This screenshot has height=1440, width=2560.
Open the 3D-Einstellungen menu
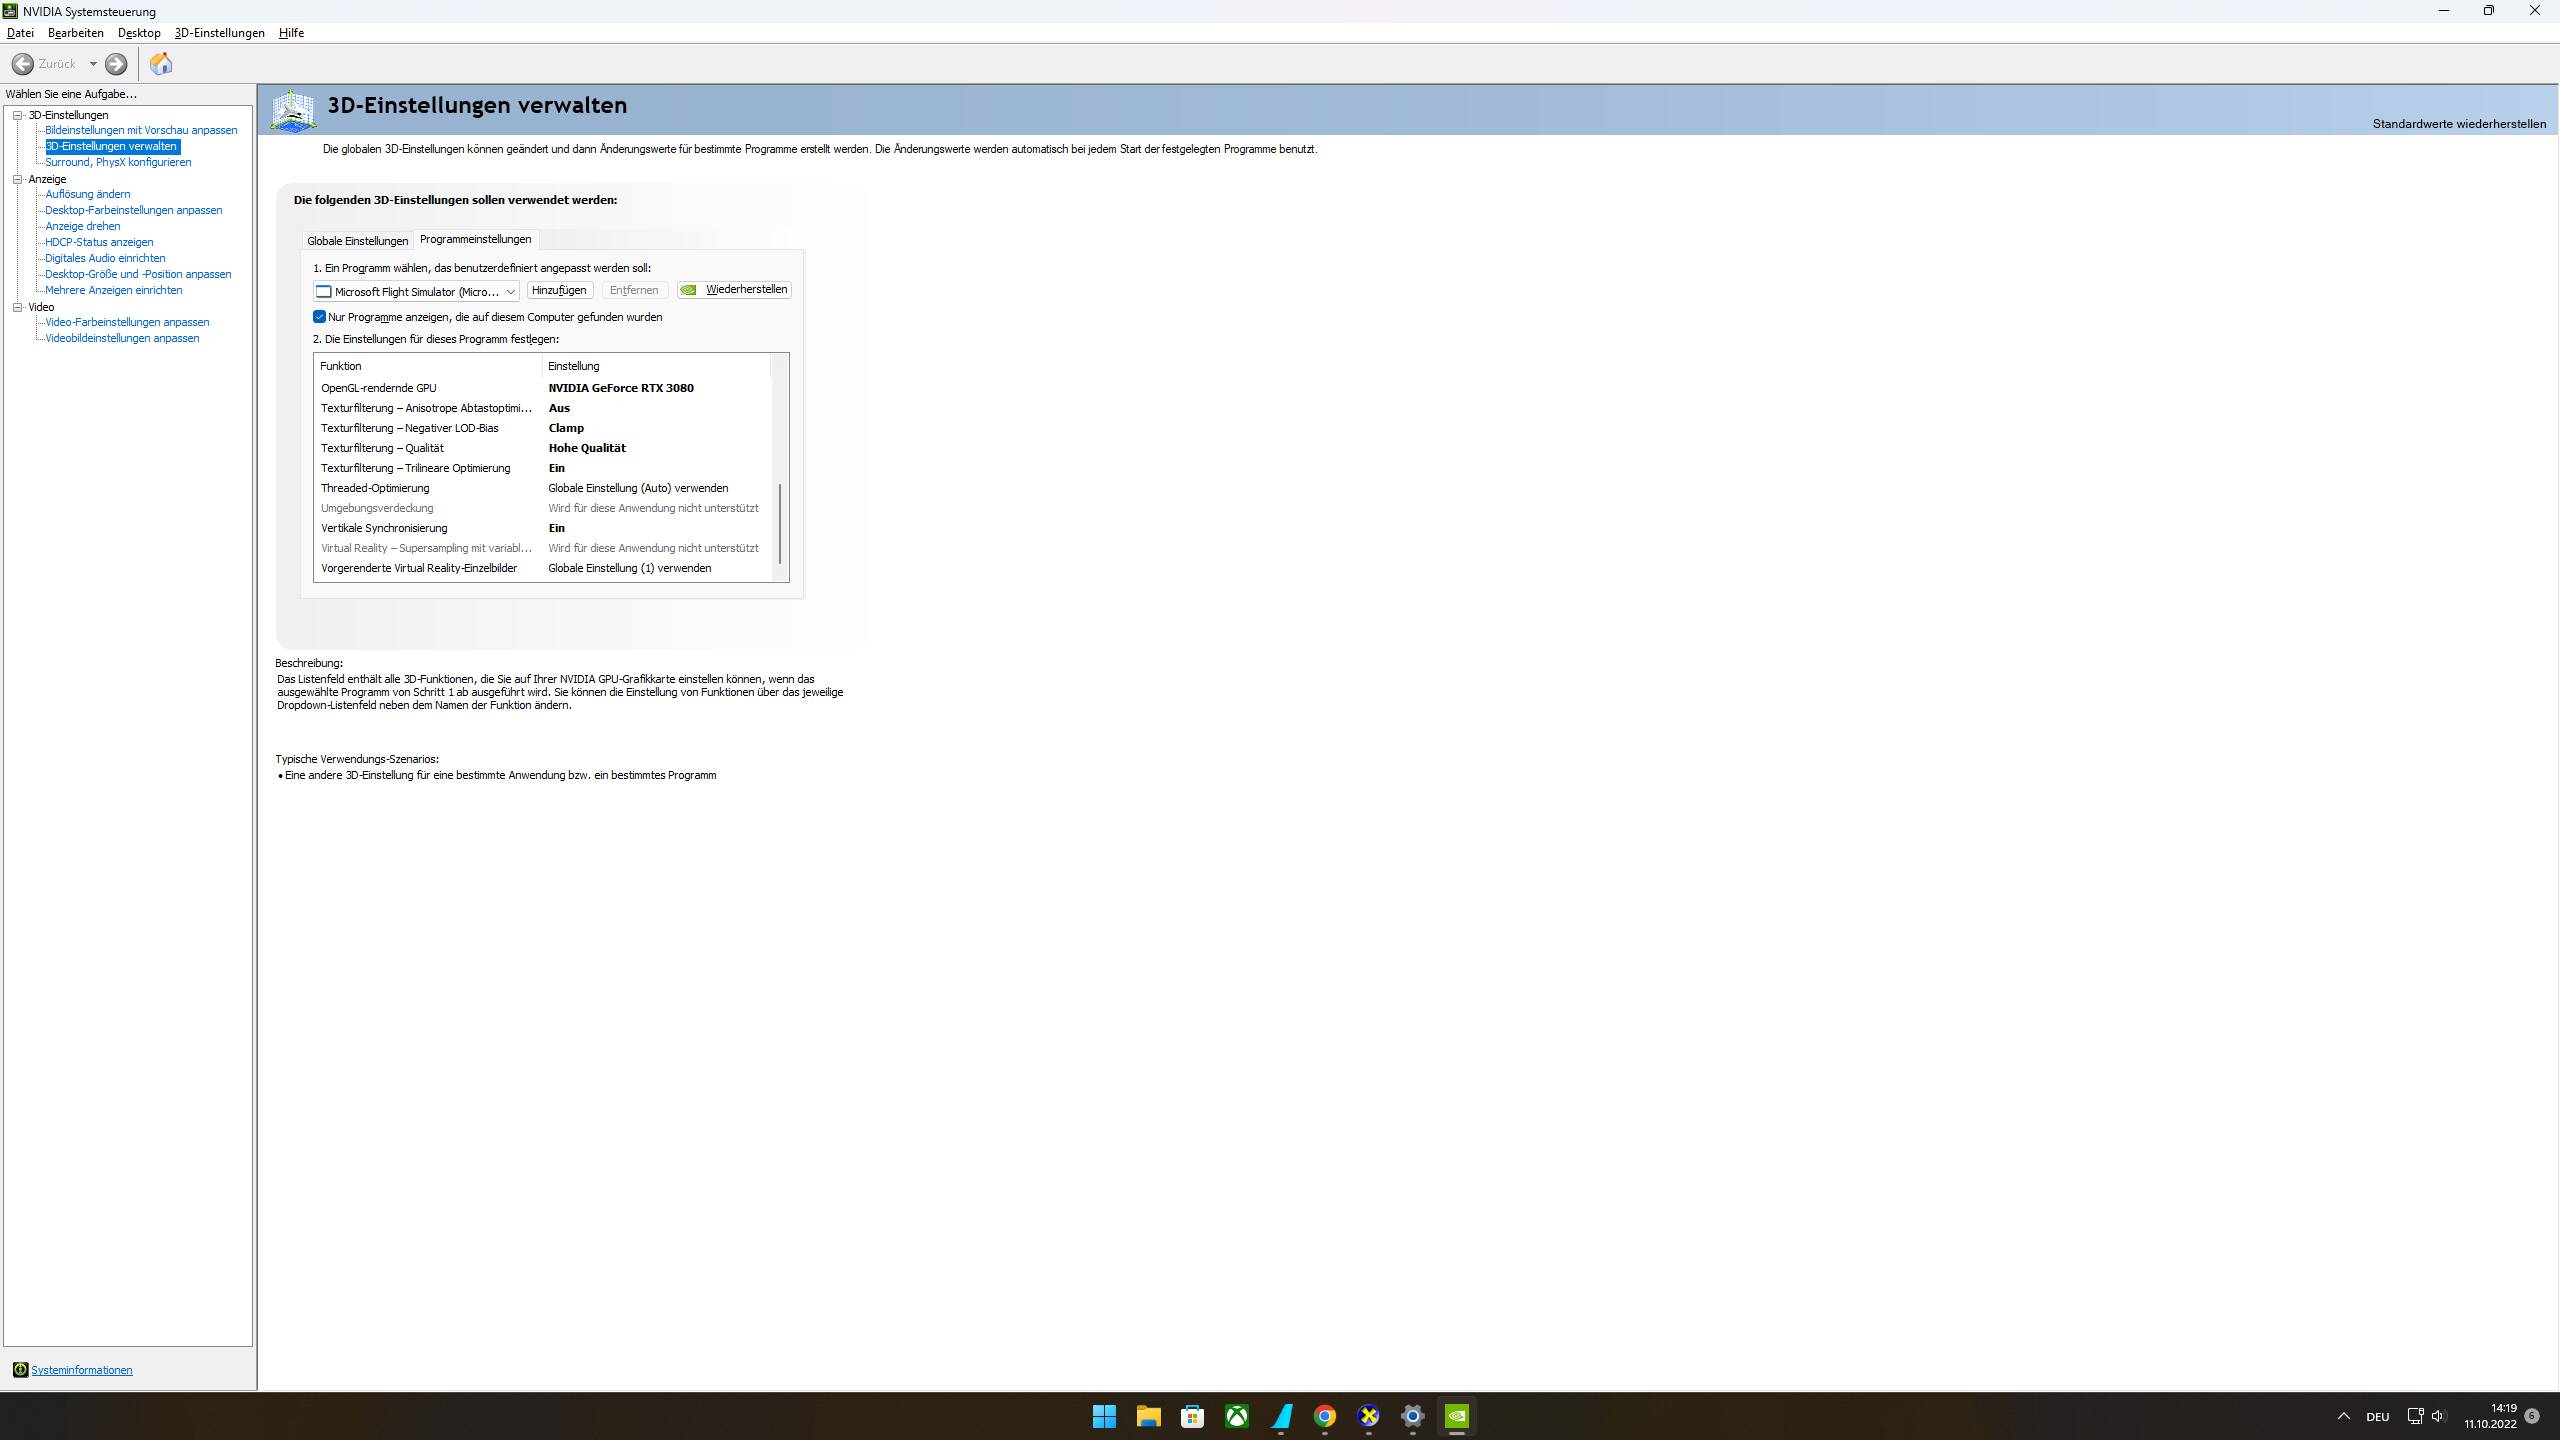pos(219,33)
